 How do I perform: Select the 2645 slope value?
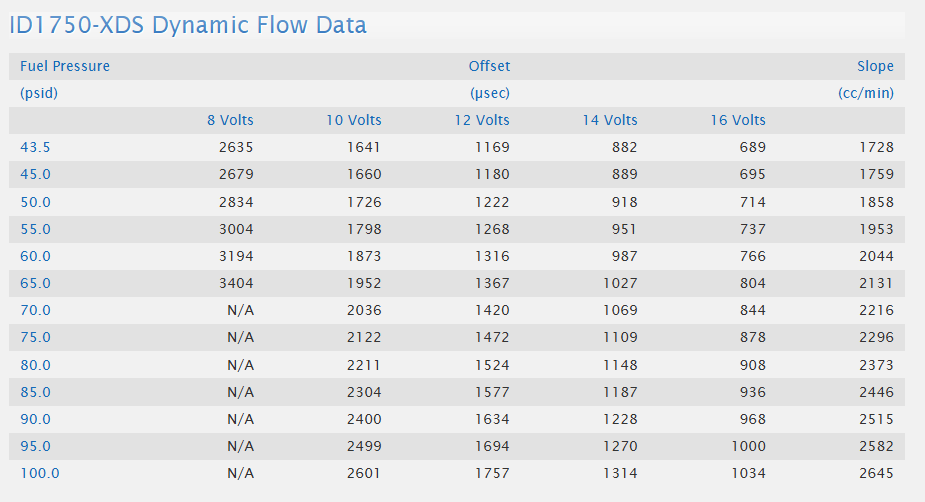[x=876, y=473]
